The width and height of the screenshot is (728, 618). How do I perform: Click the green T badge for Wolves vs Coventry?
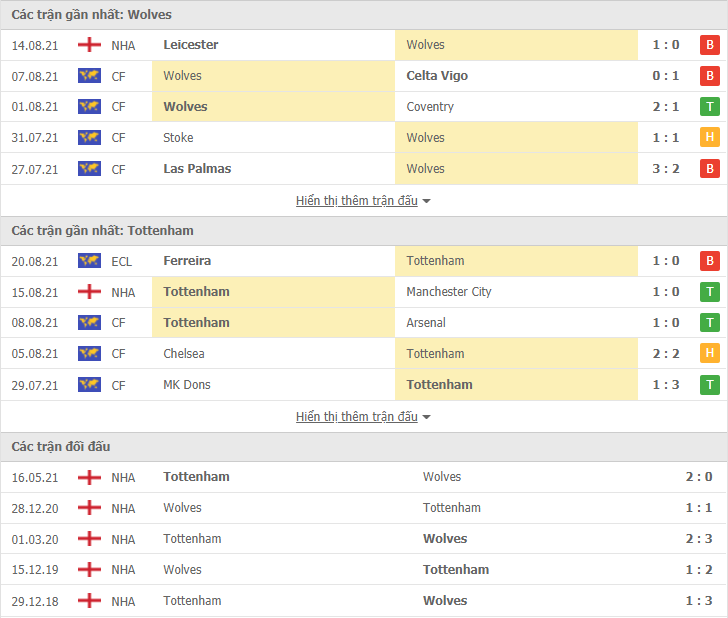click(709, 107)
